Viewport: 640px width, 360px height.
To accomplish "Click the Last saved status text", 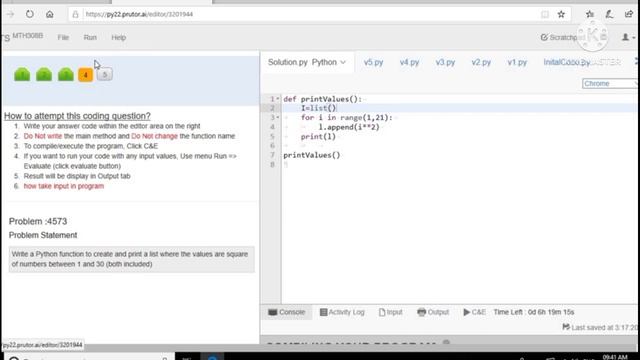I will pos(600,327).
